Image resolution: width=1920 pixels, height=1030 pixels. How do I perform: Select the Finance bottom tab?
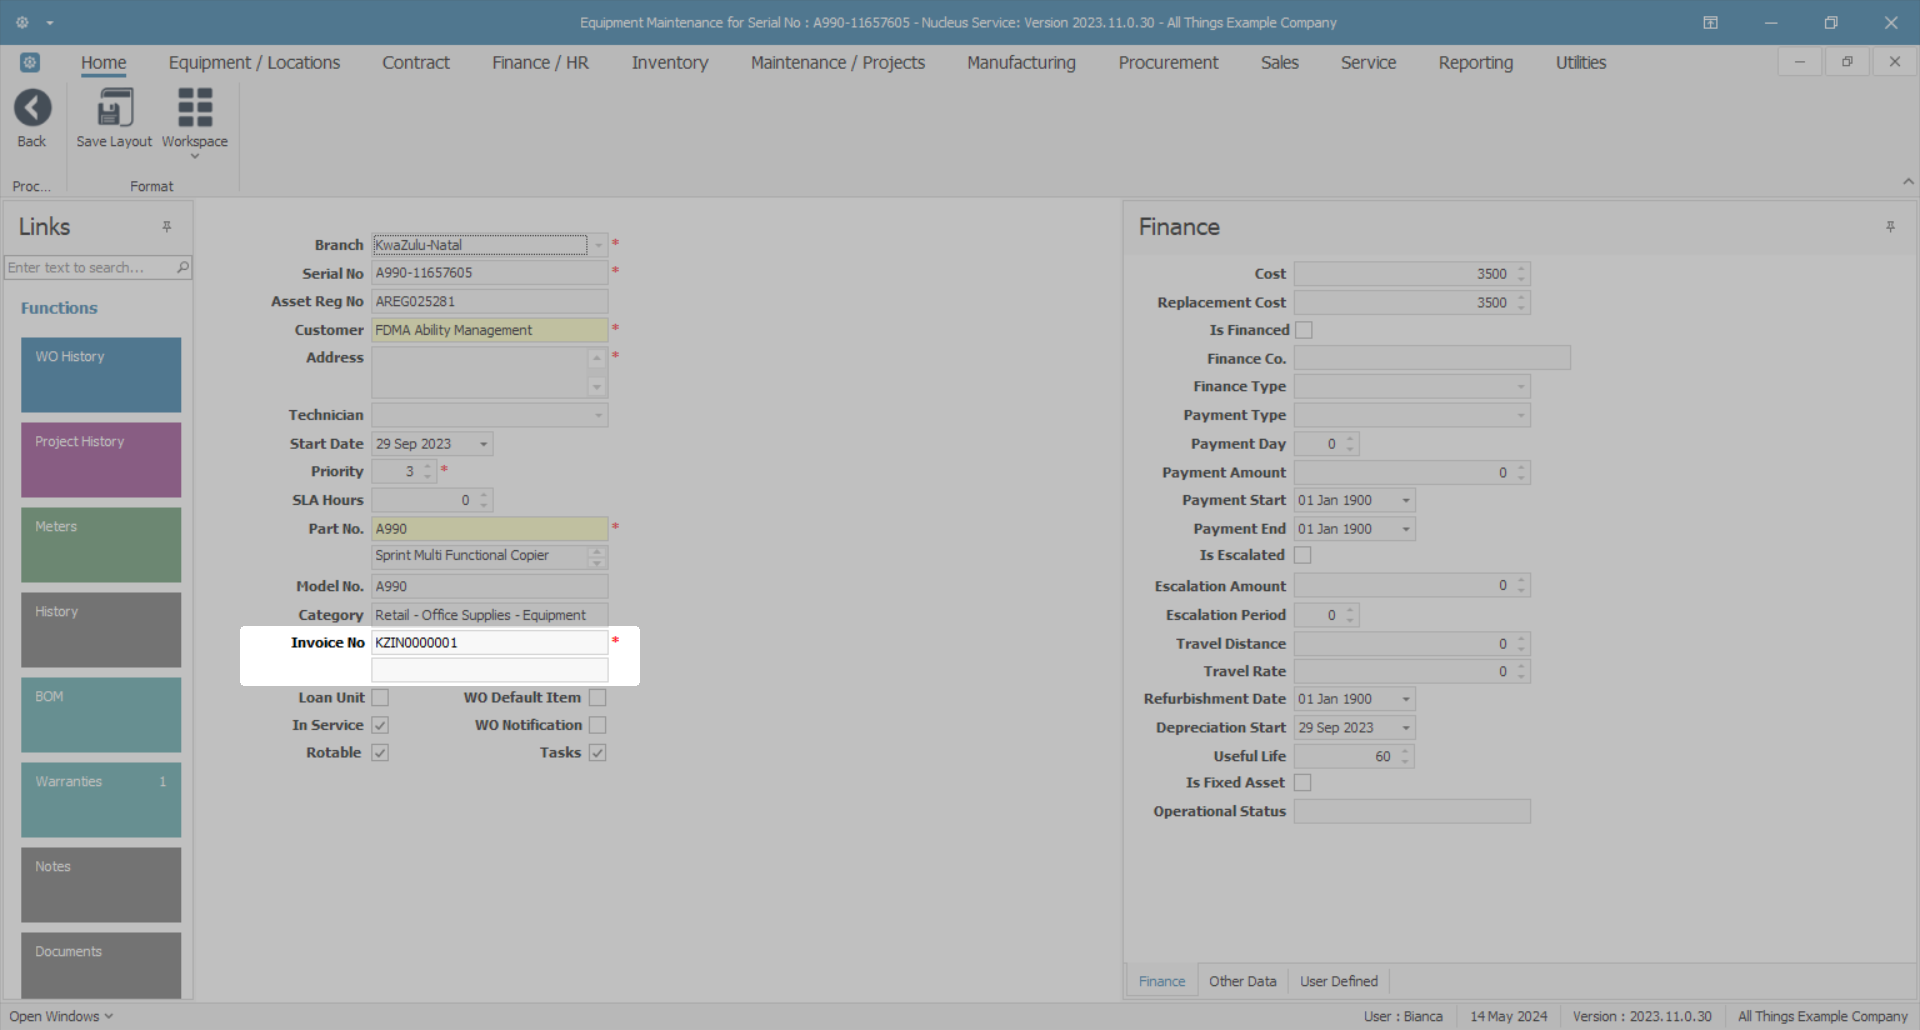click(1162, 981)
